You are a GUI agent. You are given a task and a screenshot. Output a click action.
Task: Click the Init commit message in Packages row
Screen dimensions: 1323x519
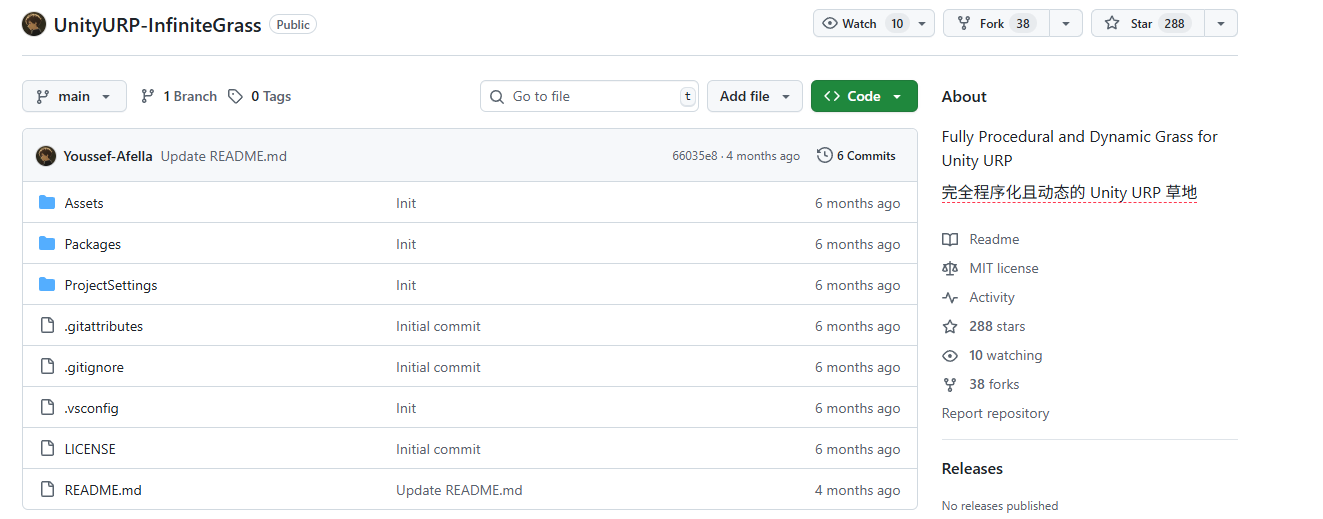tap(406, 244)
